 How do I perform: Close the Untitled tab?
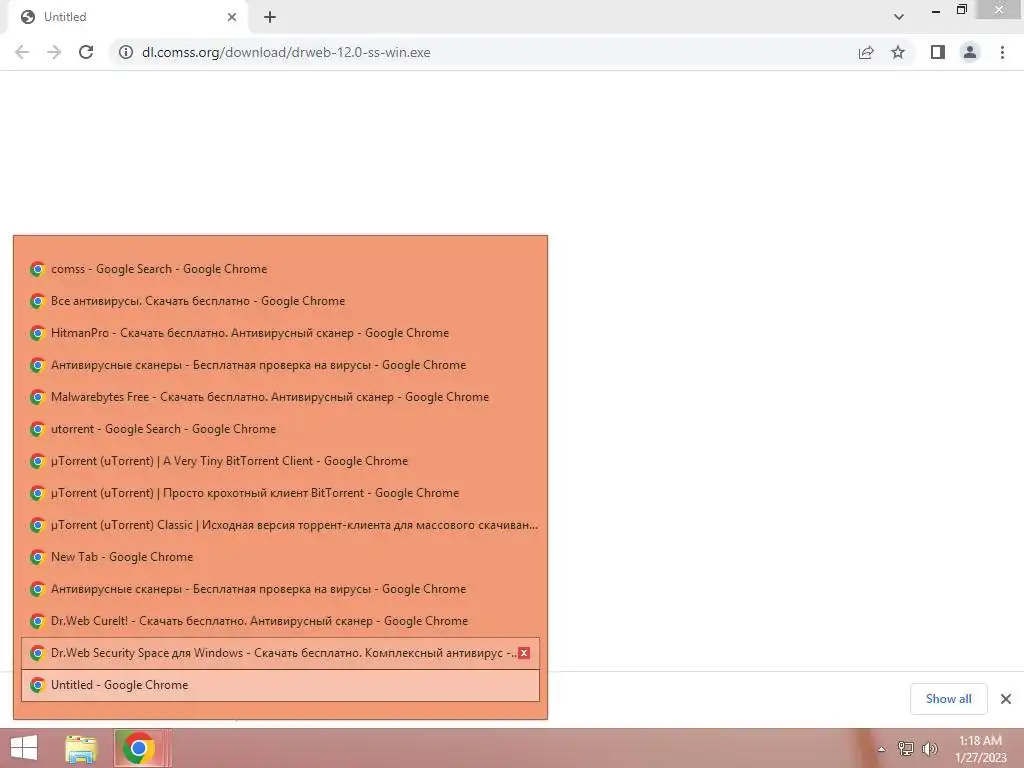coord(232,17)
